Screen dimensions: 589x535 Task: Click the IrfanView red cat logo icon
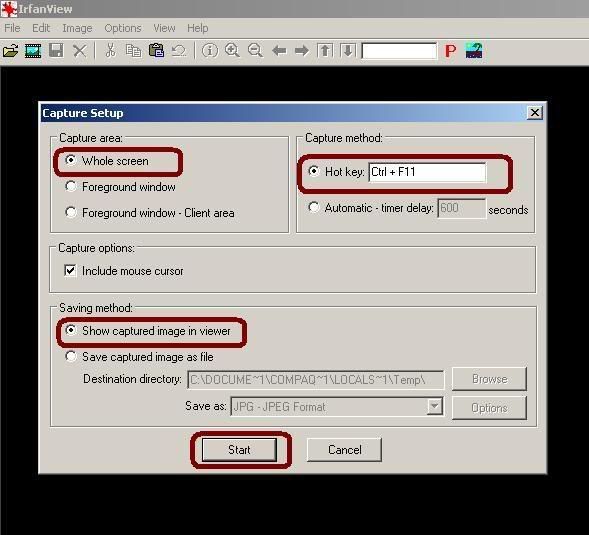pos(9,9)
